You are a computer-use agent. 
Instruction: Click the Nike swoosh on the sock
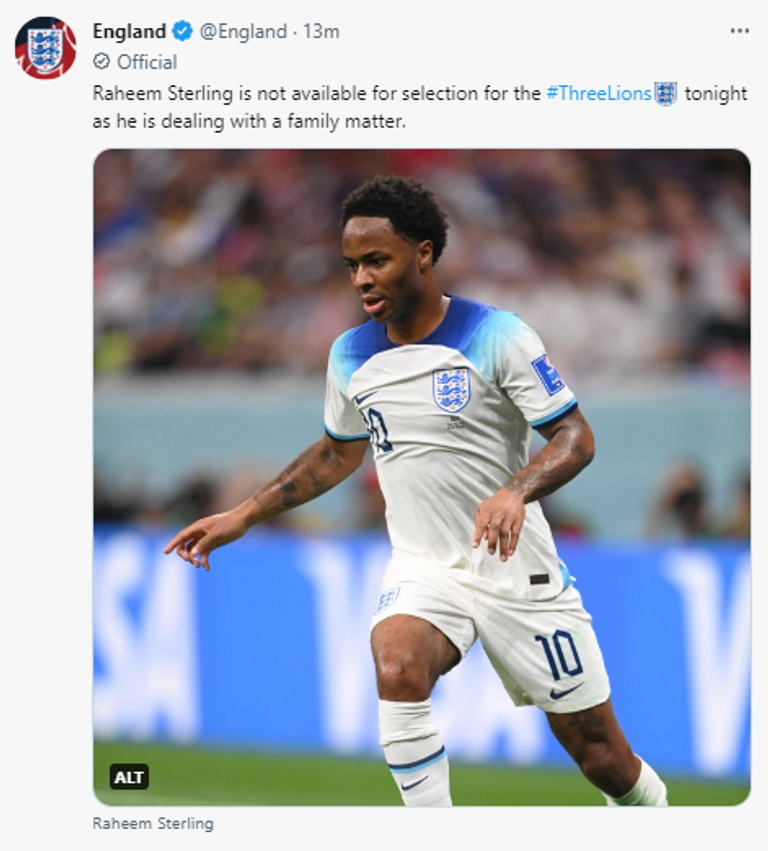pyautogui.click(x=415, y=783)
